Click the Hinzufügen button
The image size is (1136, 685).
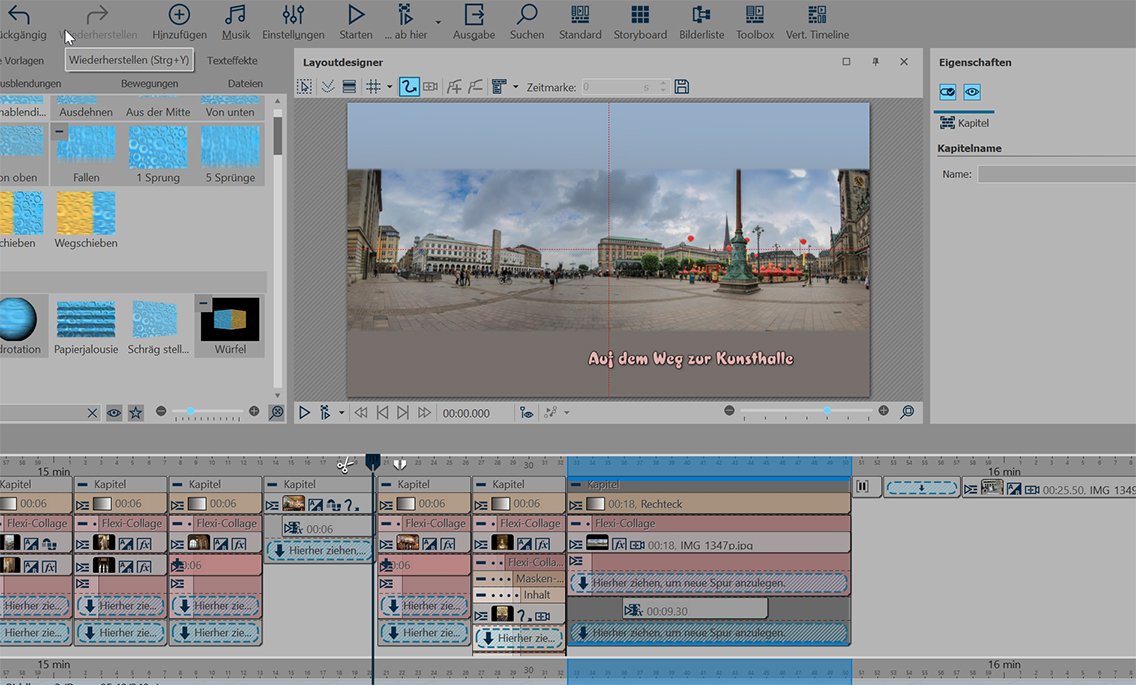pyautogui.click(x=179, y=21)
